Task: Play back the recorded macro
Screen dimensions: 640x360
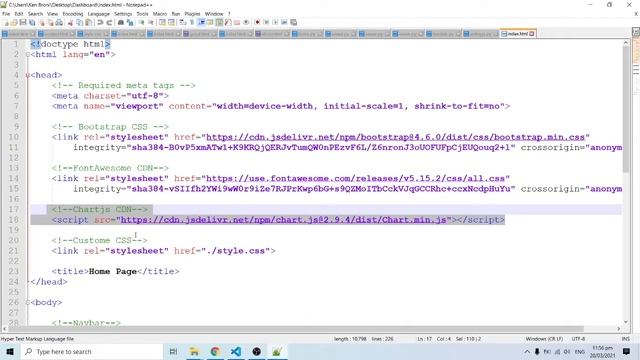Action: [275, 22]
